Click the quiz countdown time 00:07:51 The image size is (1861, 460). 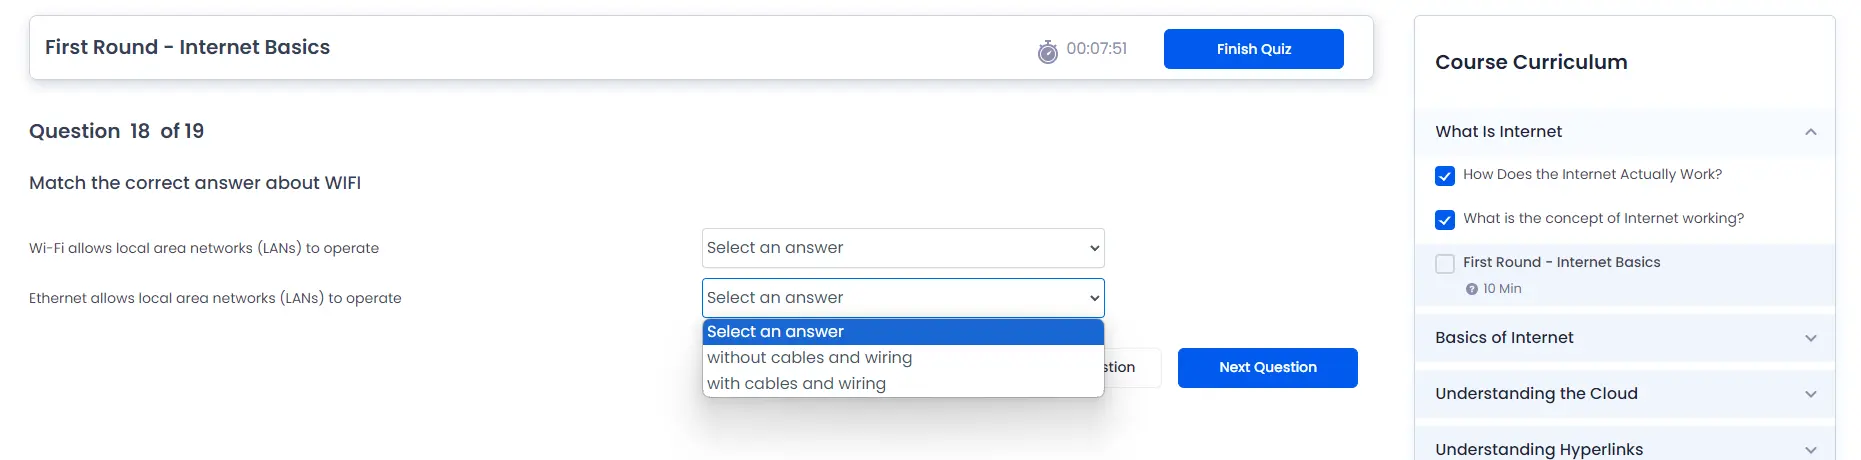[1096, 48]
